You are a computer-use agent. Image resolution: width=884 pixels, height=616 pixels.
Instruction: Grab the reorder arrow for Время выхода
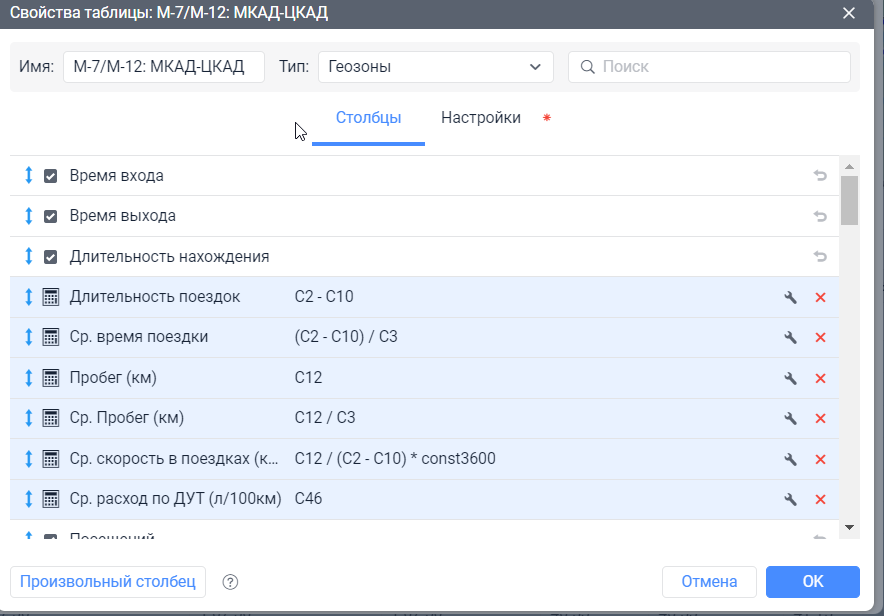[28, 216]
